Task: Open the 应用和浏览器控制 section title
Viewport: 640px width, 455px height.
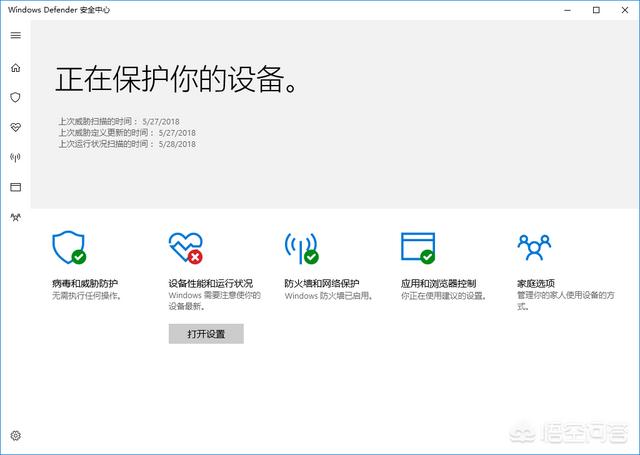Action: pos(438,283)
